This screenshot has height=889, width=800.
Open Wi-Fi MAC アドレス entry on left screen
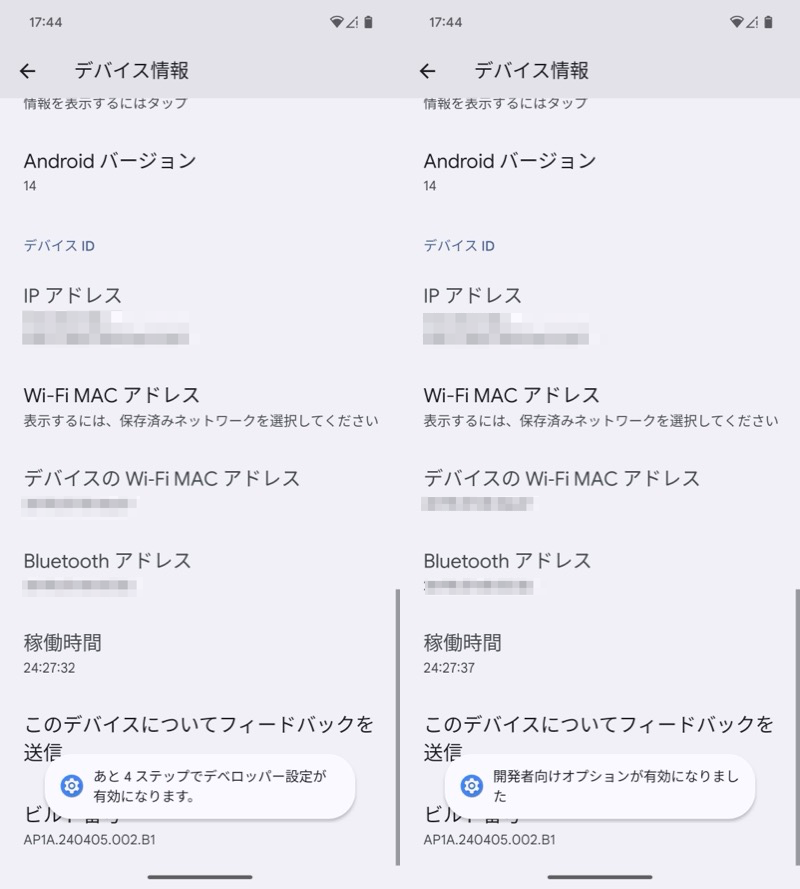(112, 406)
